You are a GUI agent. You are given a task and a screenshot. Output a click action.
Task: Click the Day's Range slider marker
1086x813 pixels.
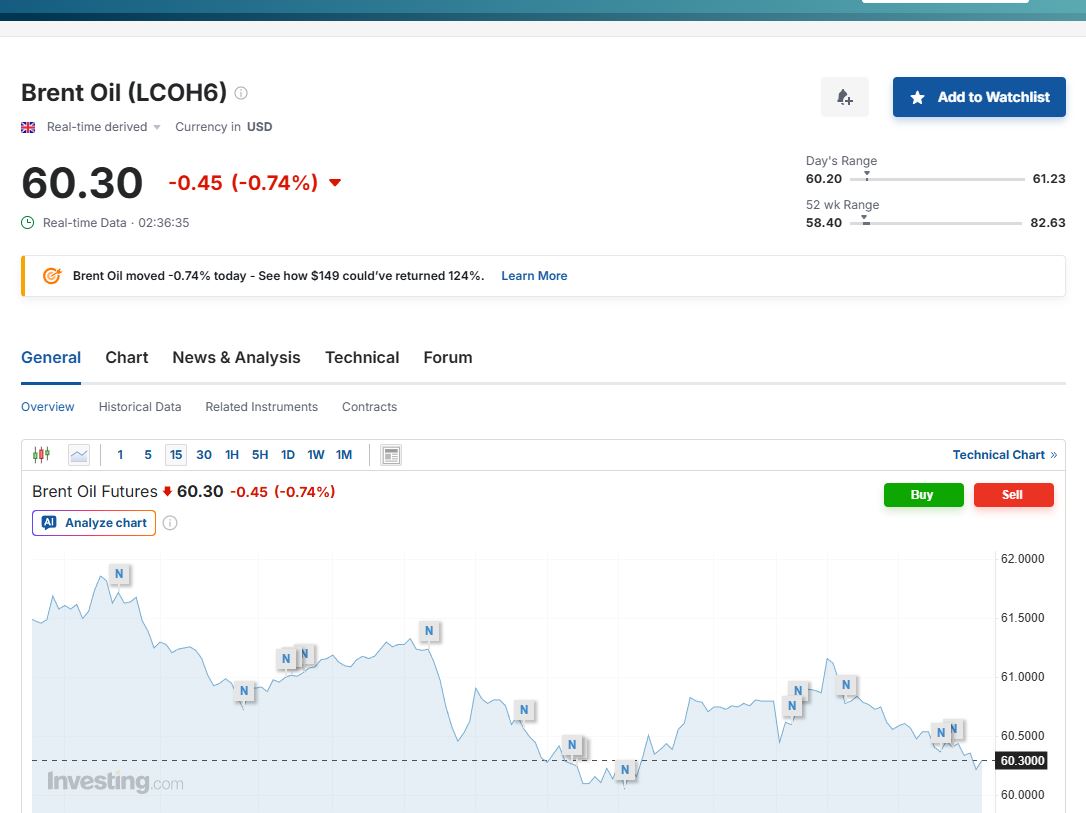pyautogui.click(x=866, y=177)
